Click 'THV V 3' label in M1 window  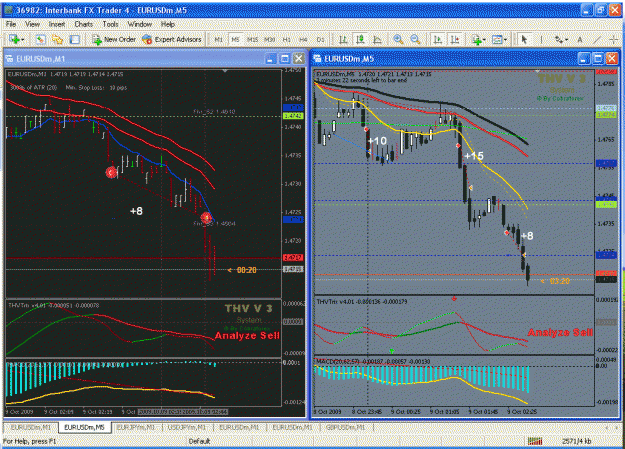(x=248, y=308)
